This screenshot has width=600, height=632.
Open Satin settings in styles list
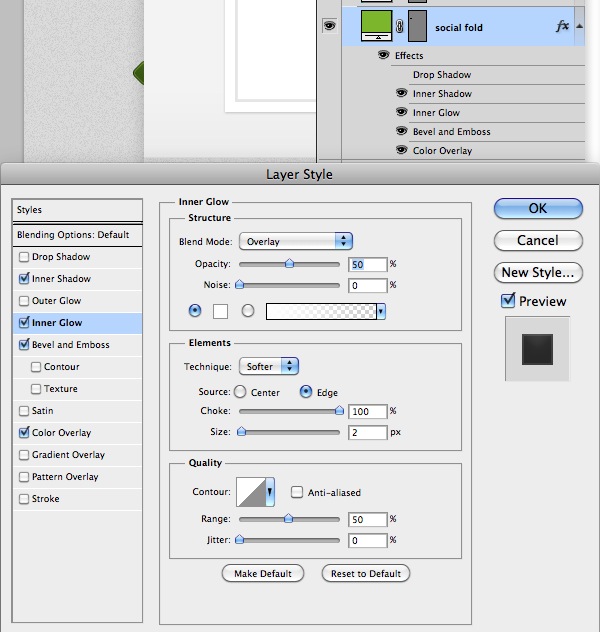tap(42, 411)
